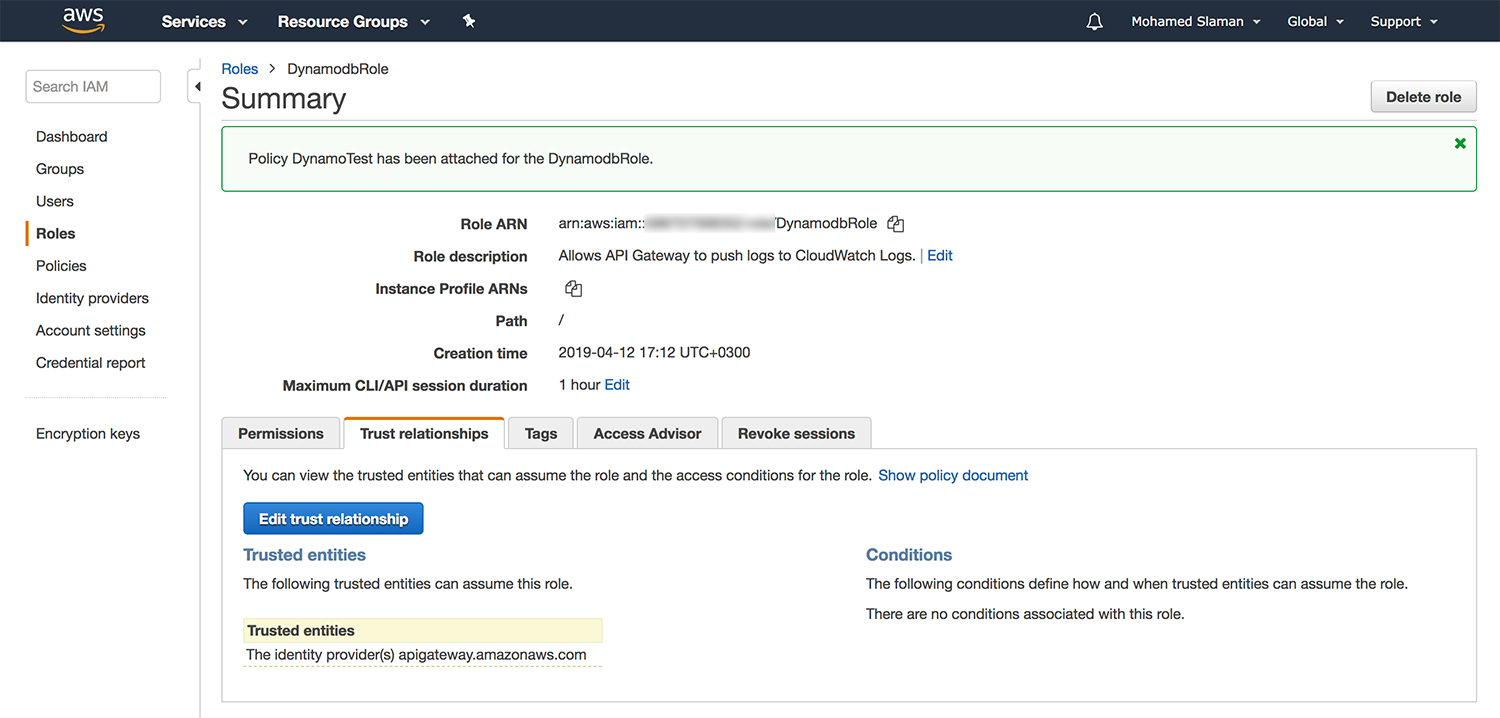Open the notifications bell icon

pos(1094,21)
